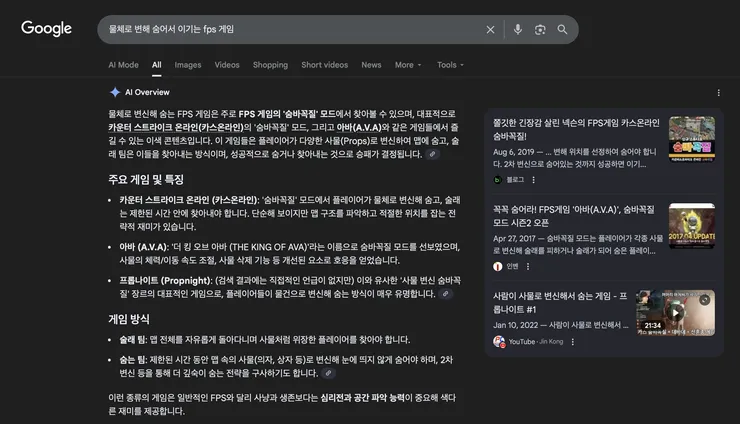Click the AI Overview sparkle icon

[115, 92]
